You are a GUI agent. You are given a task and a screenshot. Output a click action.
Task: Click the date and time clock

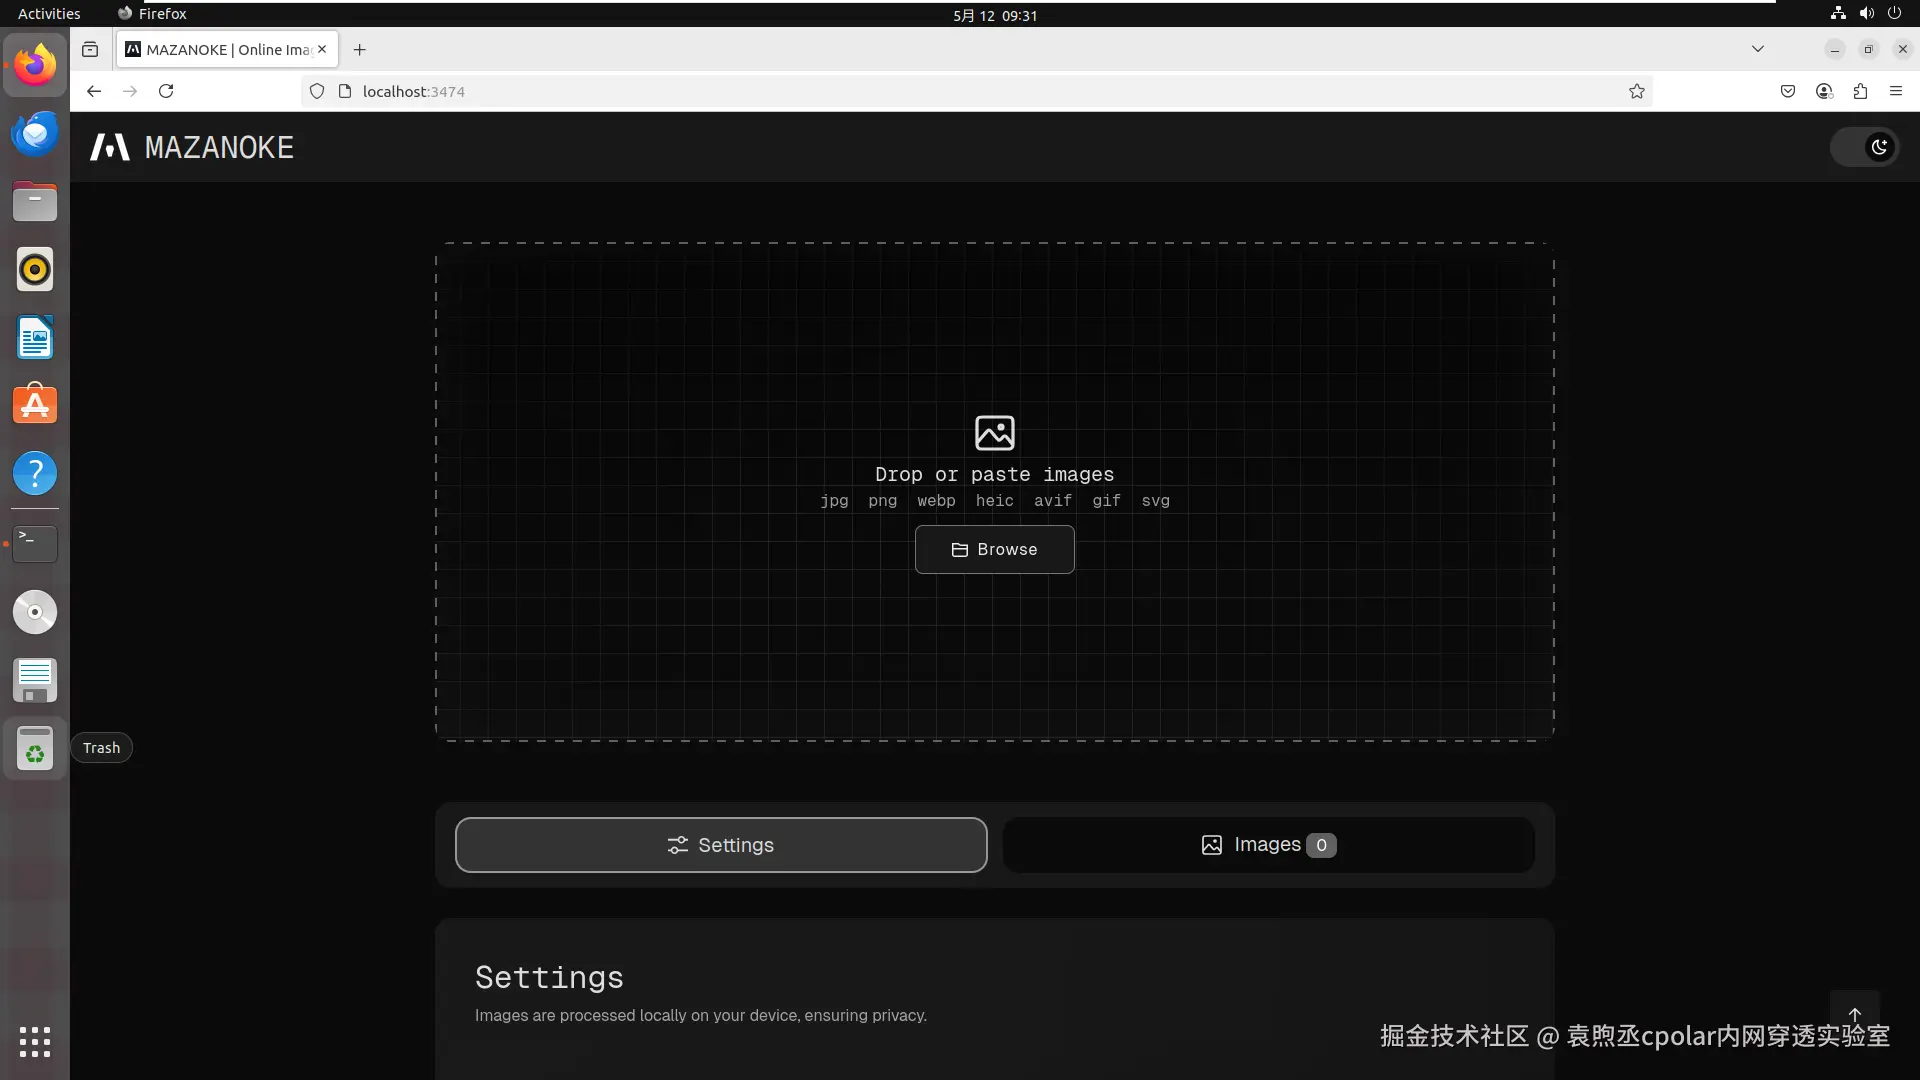tap(995, 15)
